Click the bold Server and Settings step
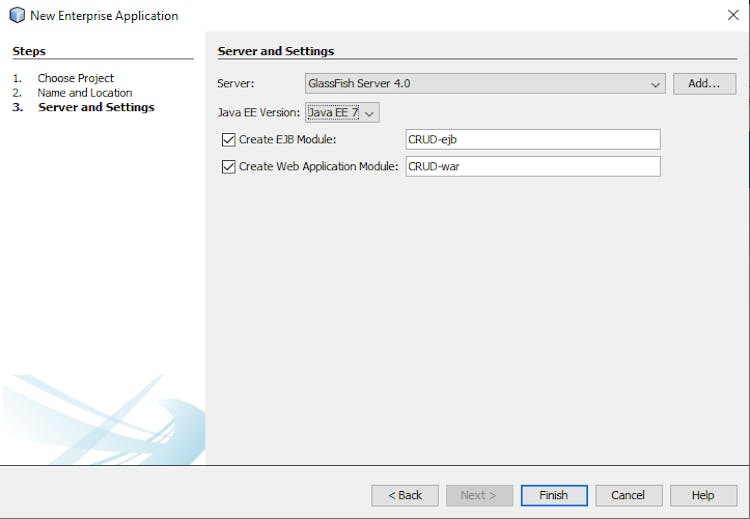 pyautogui.click(x=96, y=107)
